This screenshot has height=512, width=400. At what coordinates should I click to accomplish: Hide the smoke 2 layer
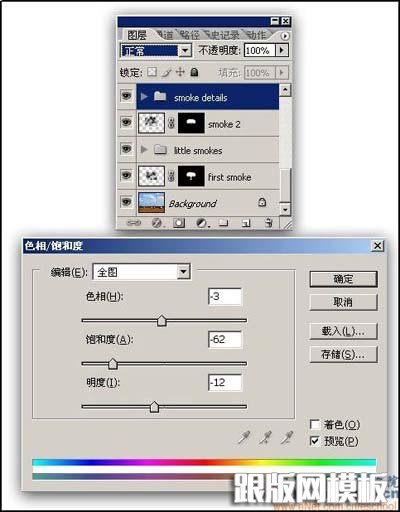(x=126, y=122)
